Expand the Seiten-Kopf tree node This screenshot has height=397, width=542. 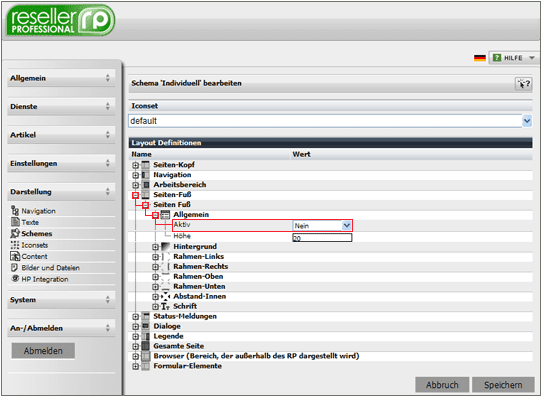(x=136, y=165)
